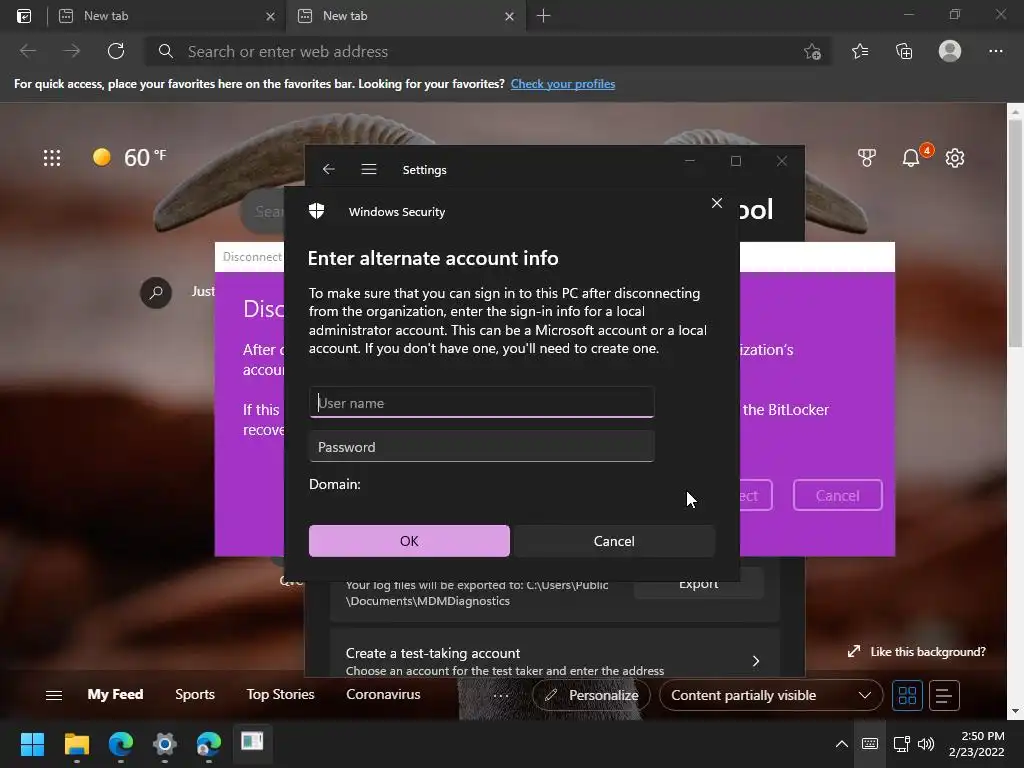This screenshot has width=1024, height=768.
Task: Select the second New tab
Action: coord(405,16)
